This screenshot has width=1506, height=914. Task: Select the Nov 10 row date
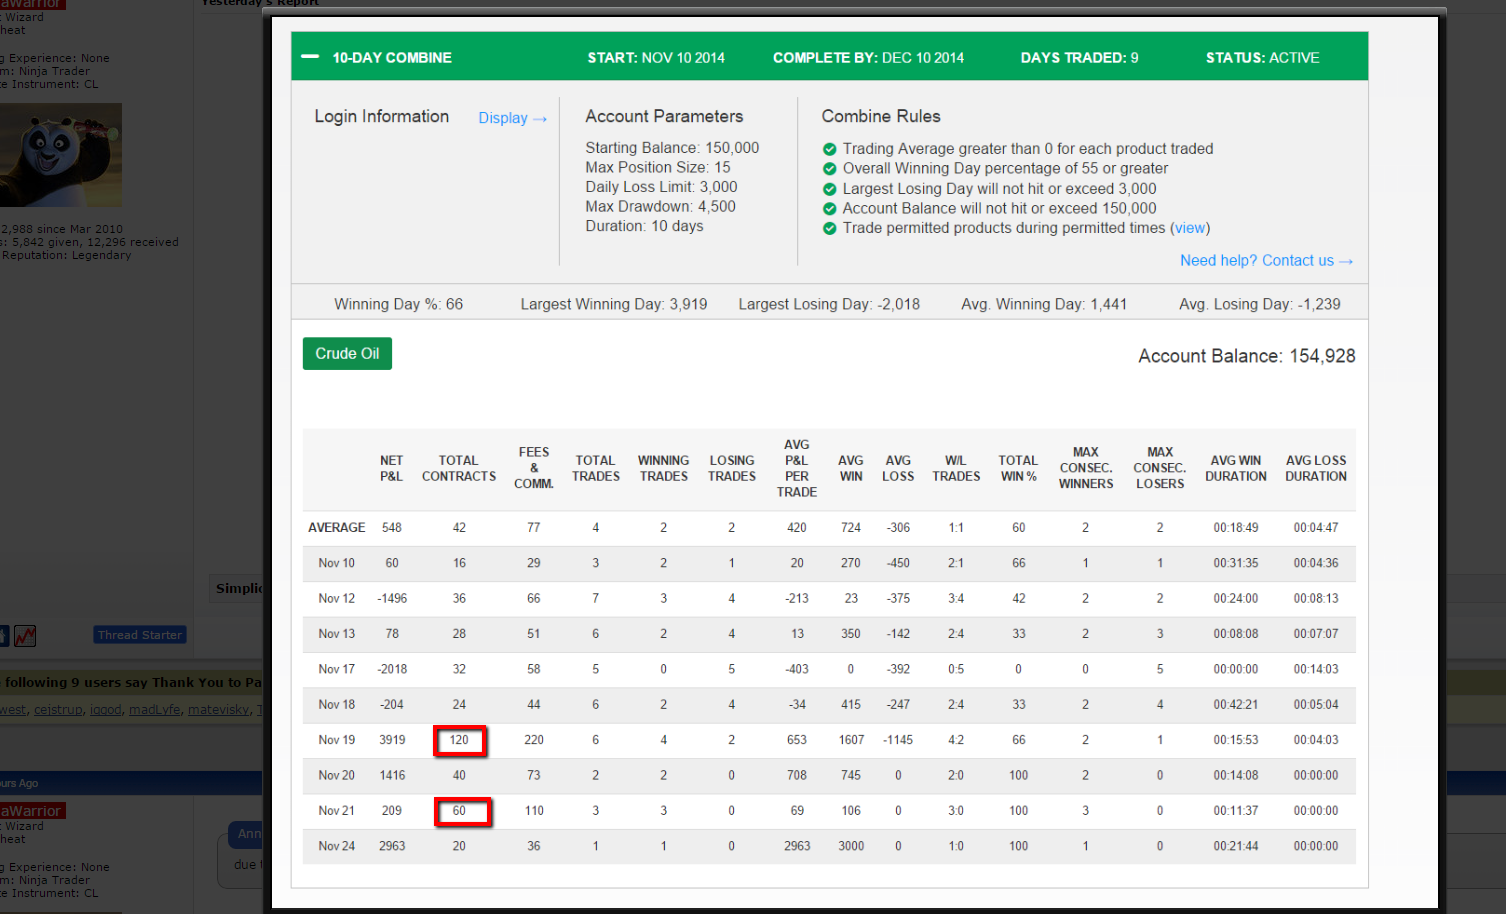337,563
